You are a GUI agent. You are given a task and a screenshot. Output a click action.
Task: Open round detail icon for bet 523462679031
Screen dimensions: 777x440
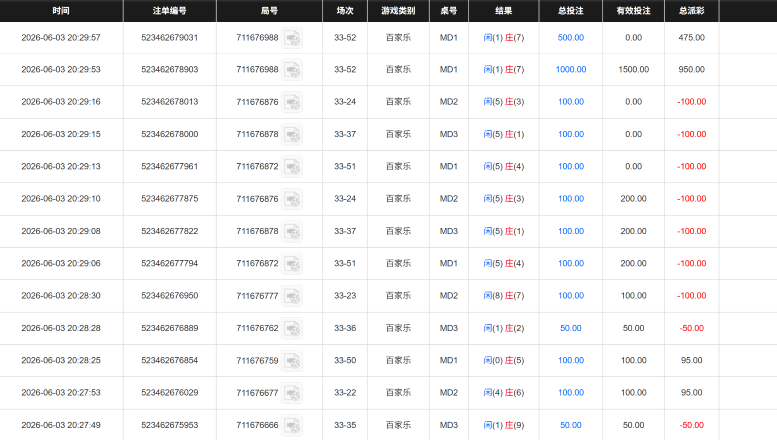(292, 38)
